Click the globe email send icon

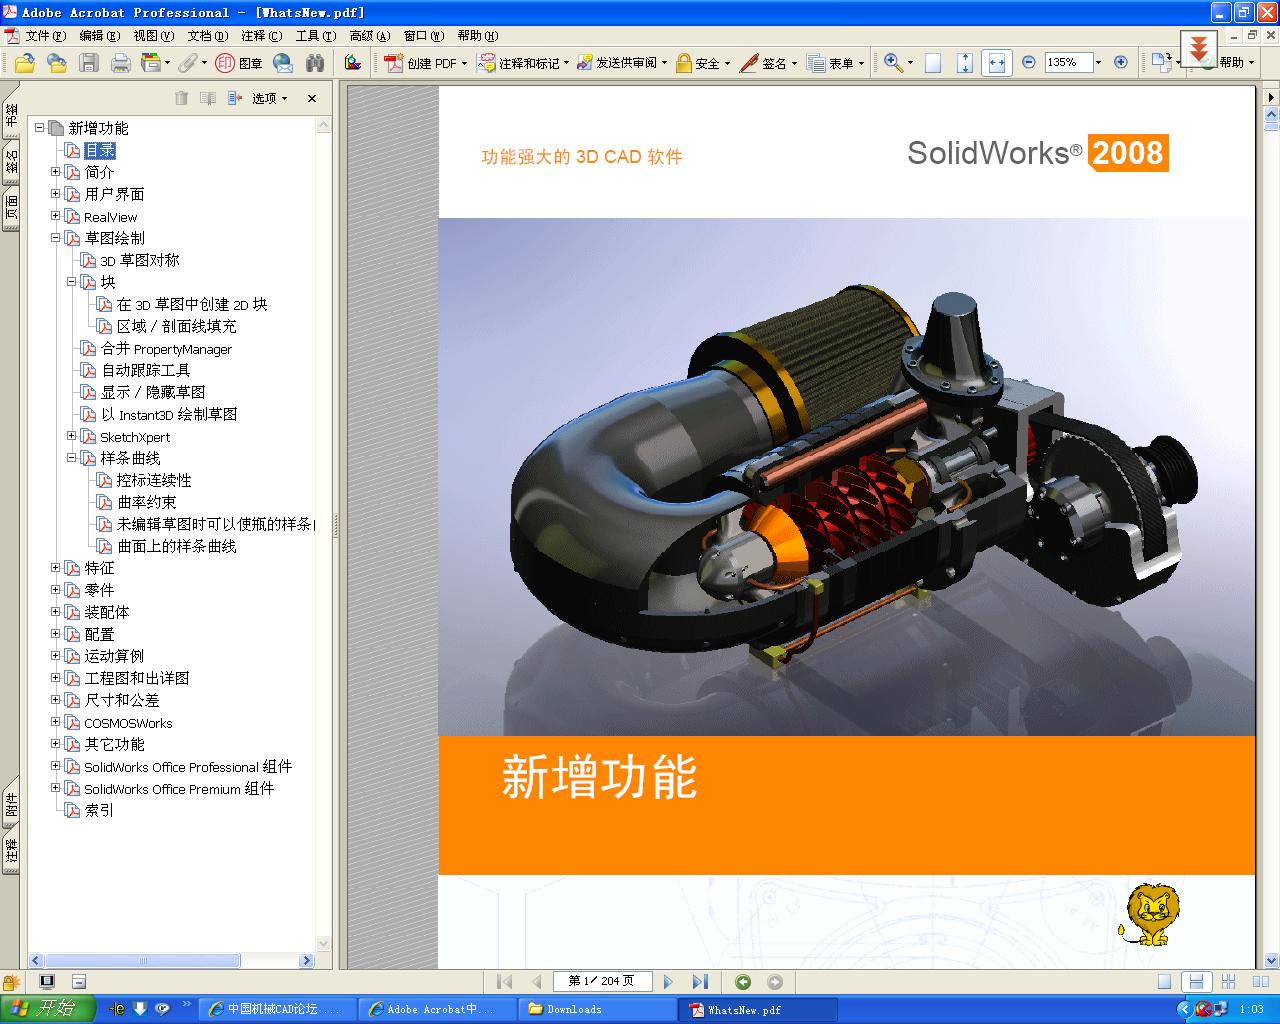point(283,63)
